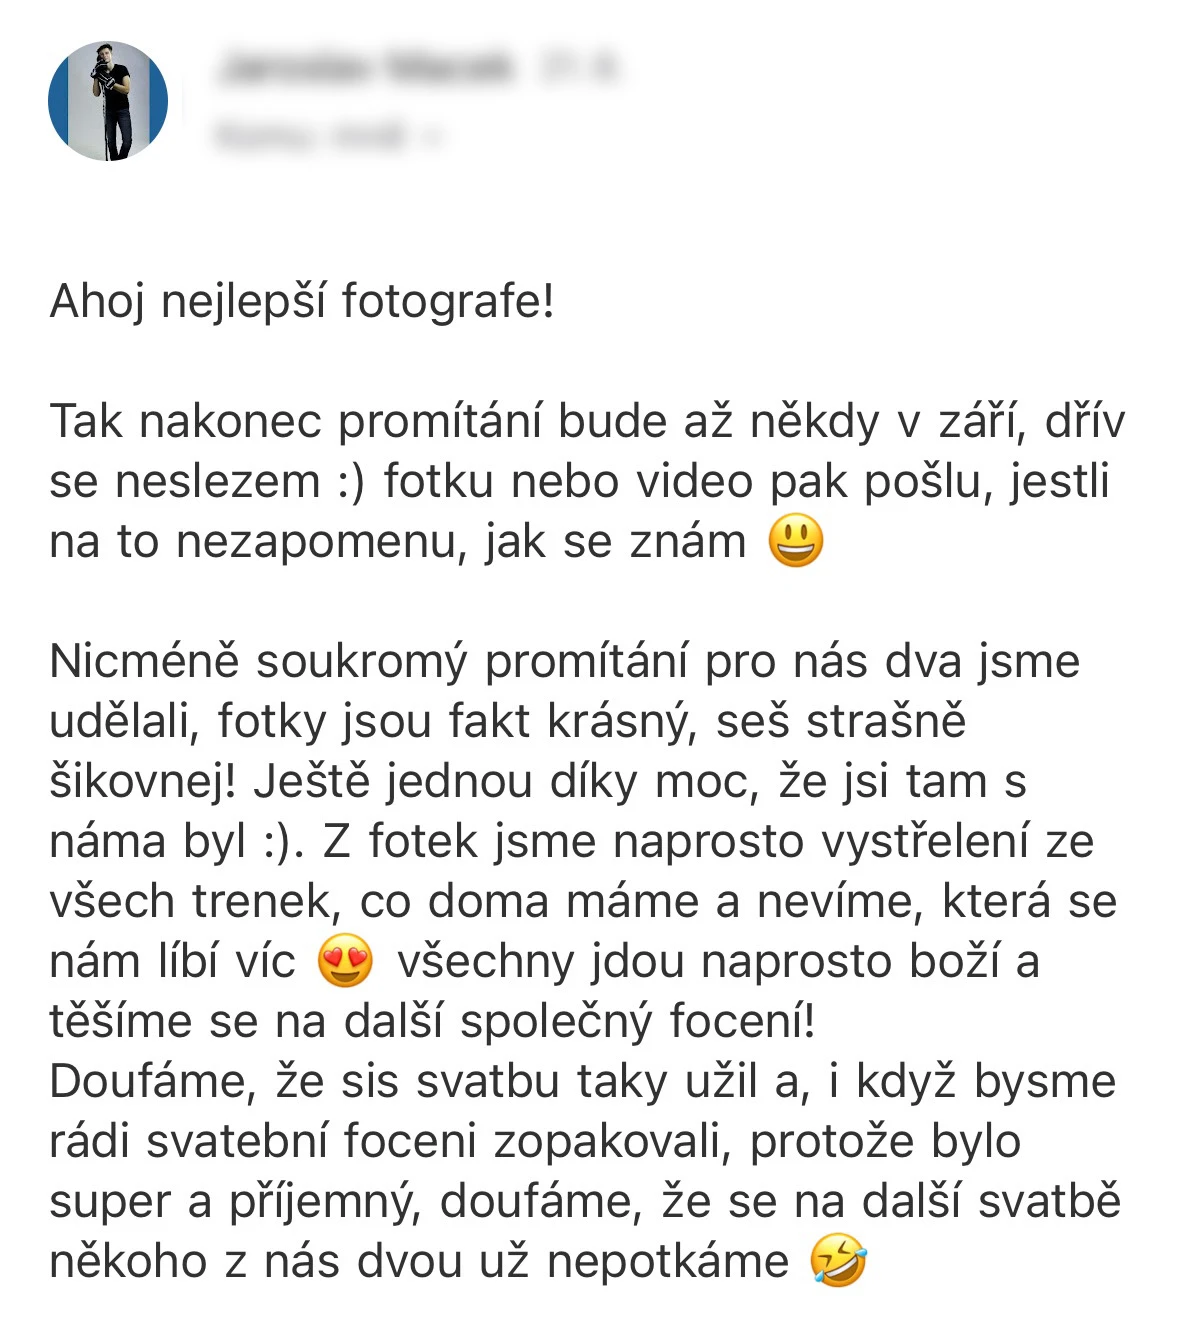Tap the word 'focení!' ending the těšíme sentence
1179x1333 pixels.
(743, 1021)
